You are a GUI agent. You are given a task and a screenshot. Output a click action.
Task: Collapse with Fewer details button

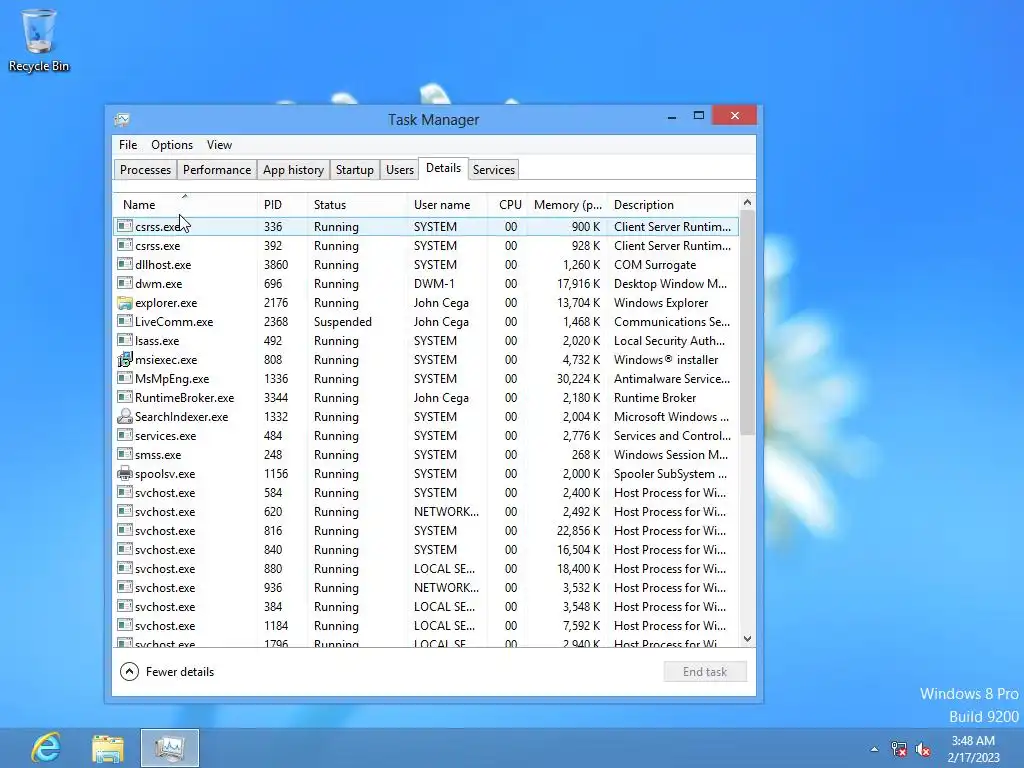click(x=167, y=671)
